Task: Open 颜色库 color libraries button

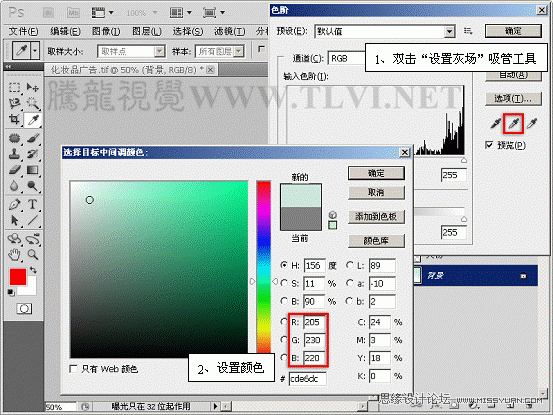Action: (376, 240)
